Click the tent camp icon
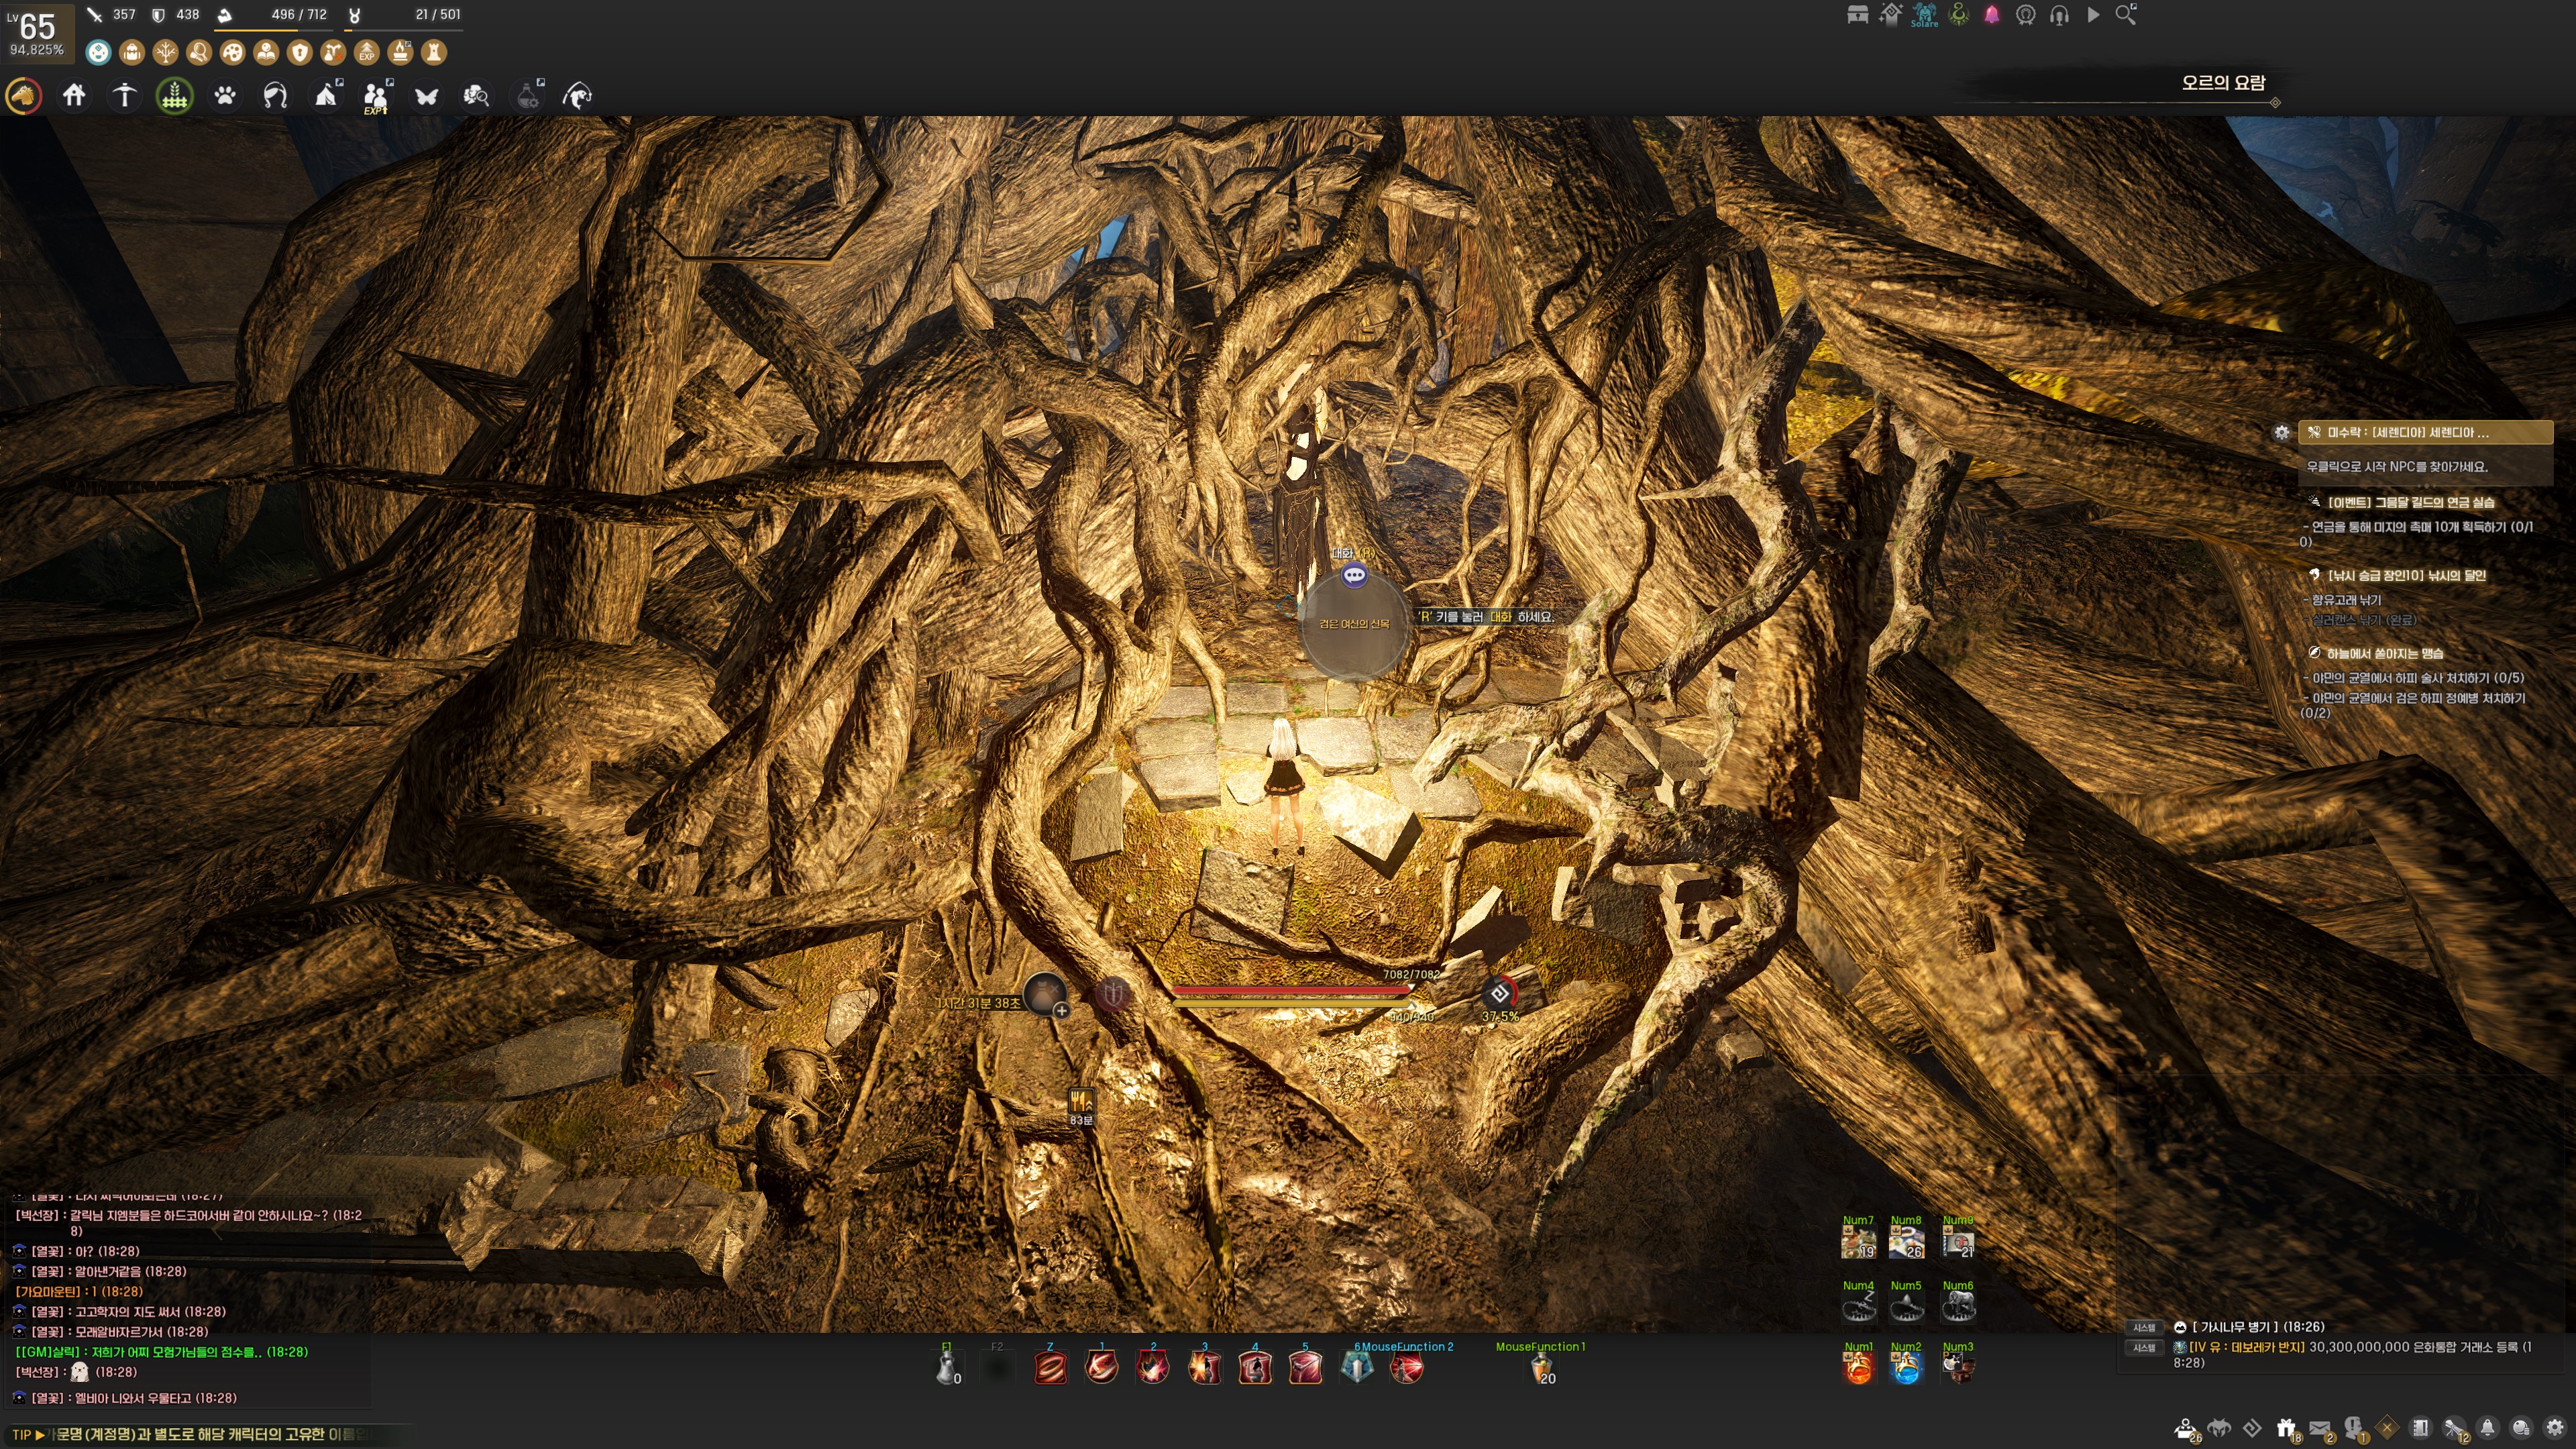Viewport: 2576px width, 1449px height. pyautogui.click(x=326, y=96)
